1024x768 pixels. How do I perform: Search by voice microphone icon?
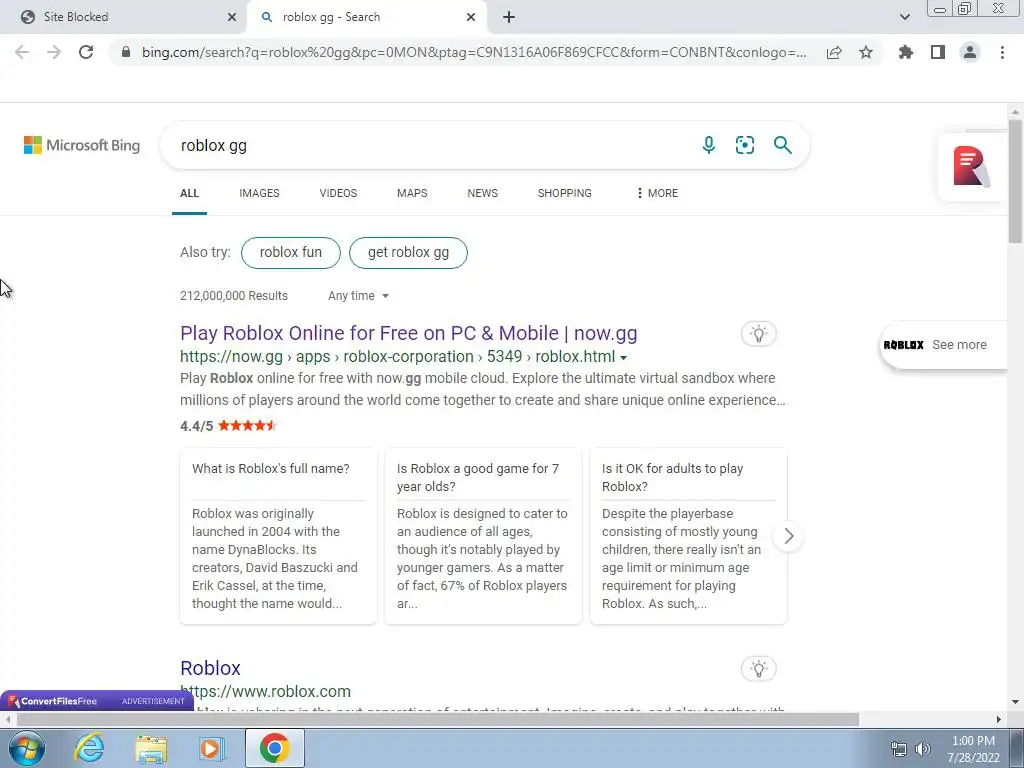(x=709, y=145)
